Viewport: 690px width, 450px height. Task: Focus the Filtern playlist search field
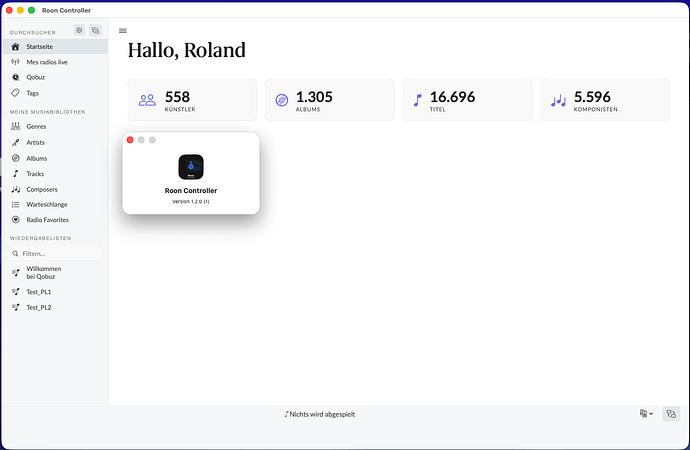coord(55,253)
